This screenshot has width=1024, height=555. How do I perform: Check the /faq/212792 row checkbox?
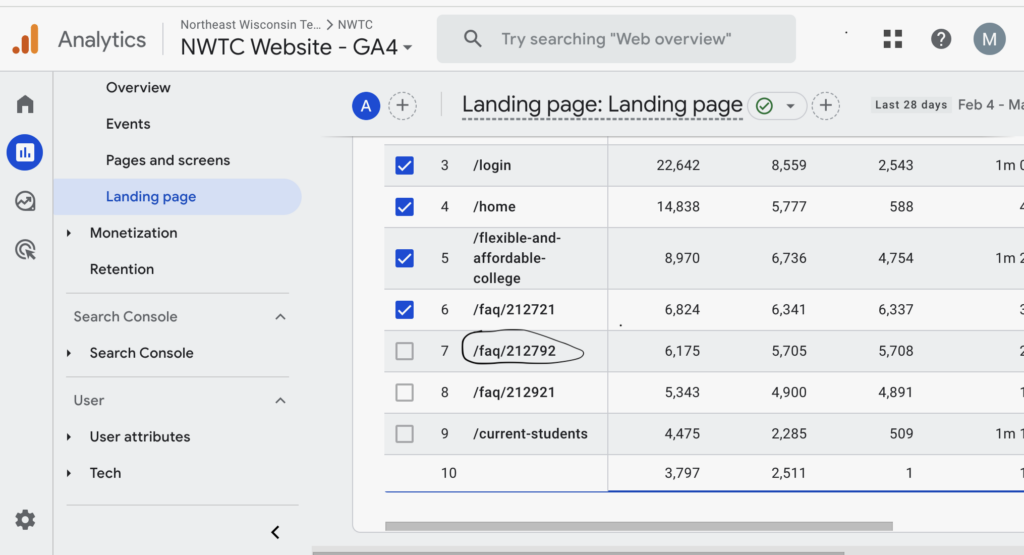point(404,351)
